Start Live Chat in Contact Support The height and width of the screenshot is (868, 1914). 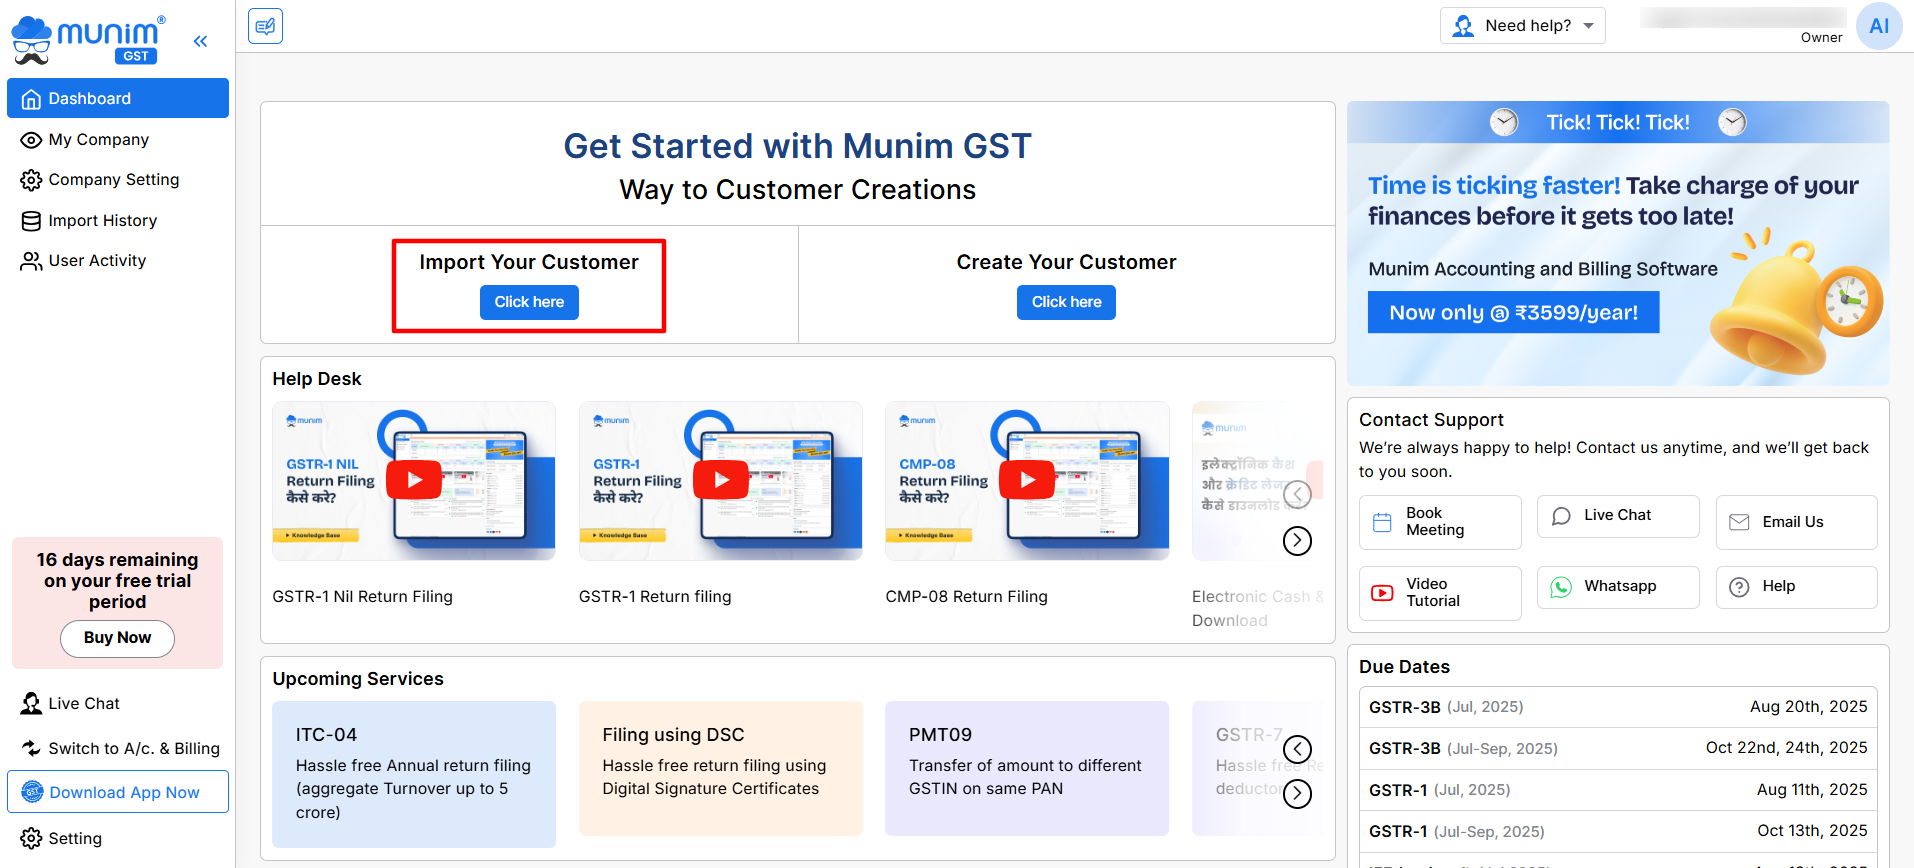click(1618, 516)
